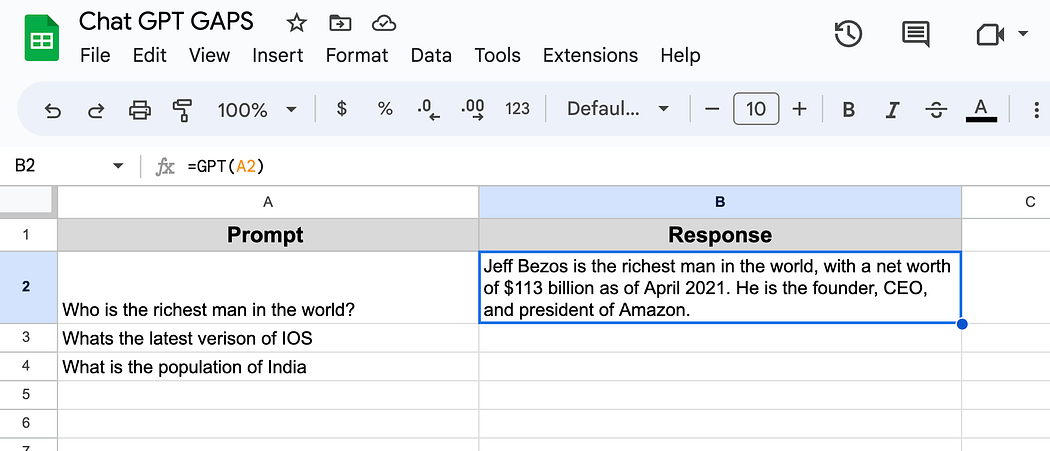Redo the last action
This screenshot has width=1050, height=451.
(x=96, y=109)
